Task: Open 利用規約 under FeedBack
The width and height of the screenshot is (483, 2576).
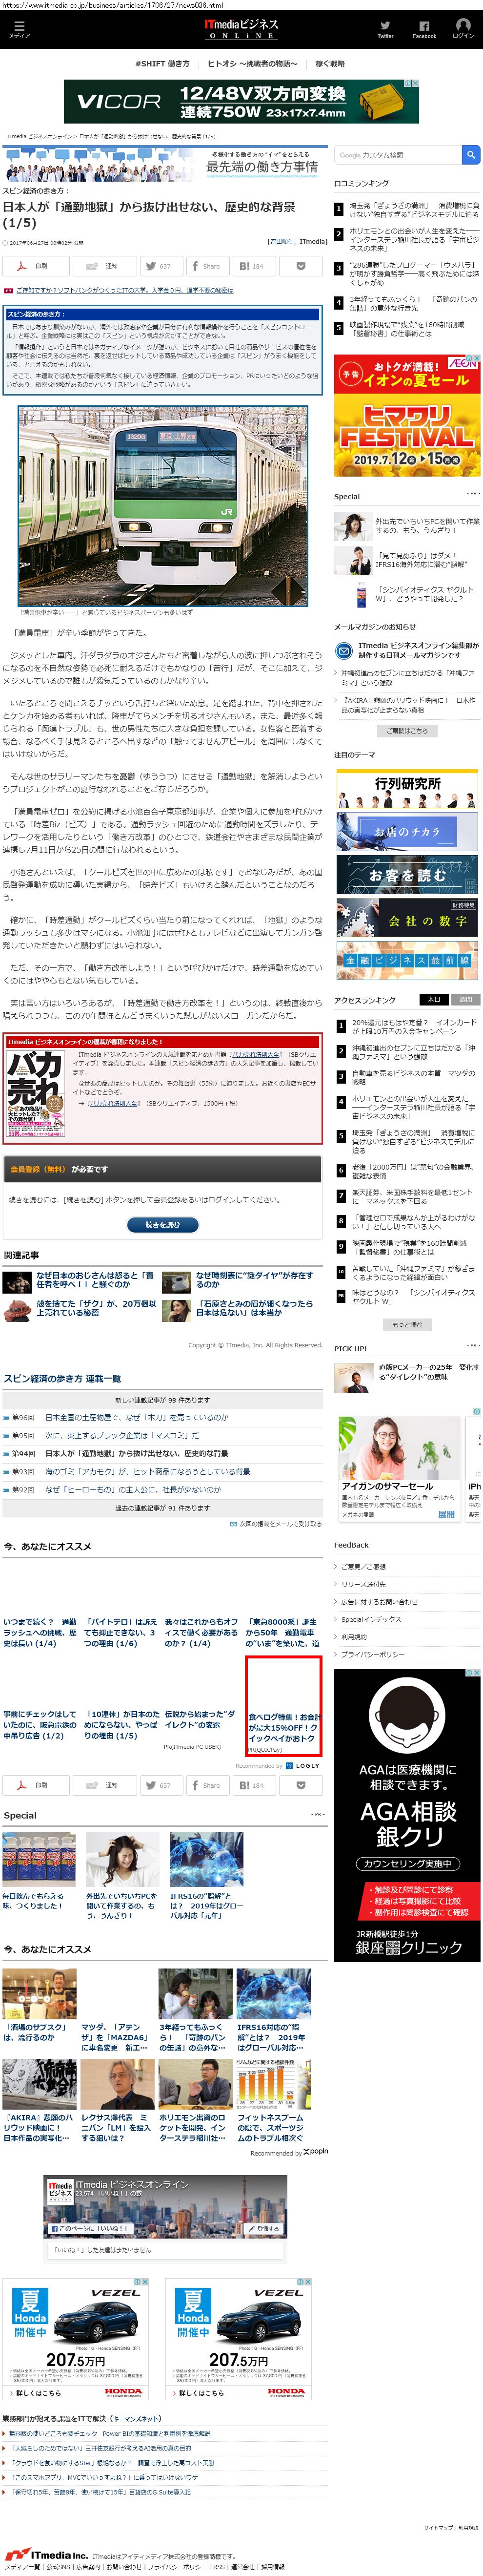Action: click(x=354, y=1637)
